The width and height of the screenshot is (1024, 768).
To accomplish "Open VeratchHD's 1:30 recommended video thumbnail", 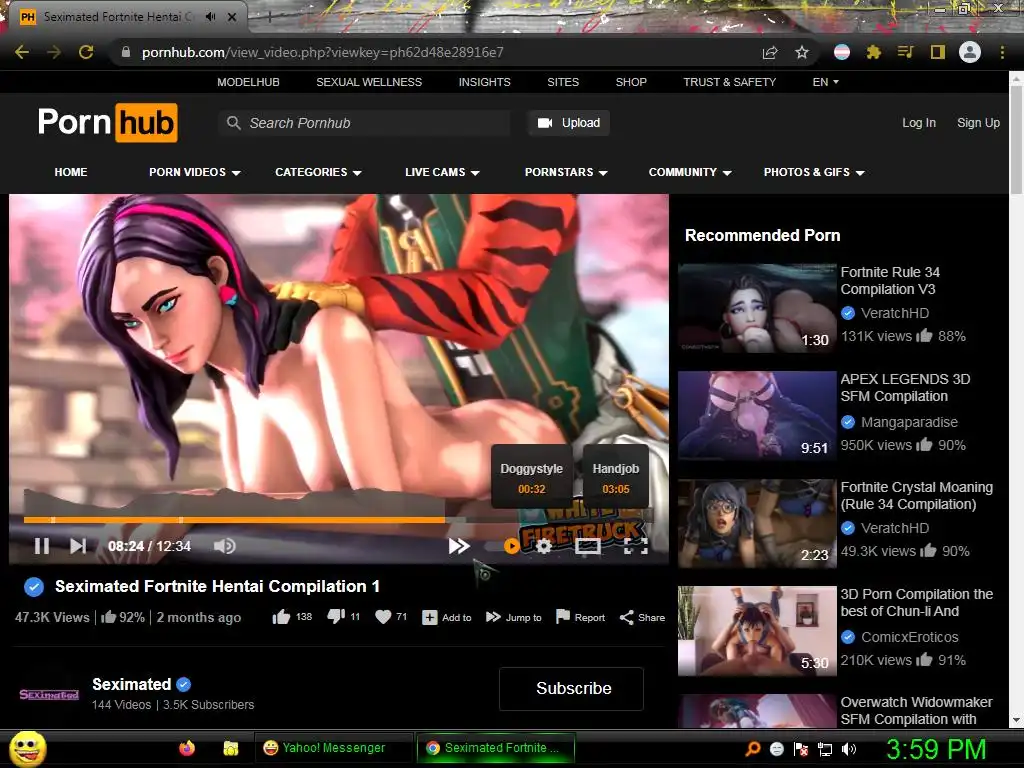I will (757, 308).
